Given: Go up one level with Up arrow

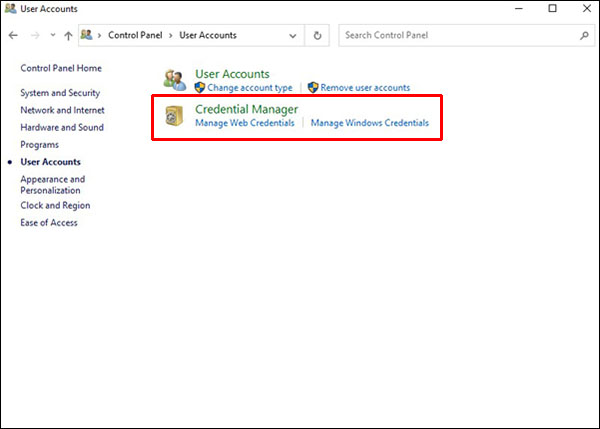Looking at the screenshot, I should [x=68, y=36].
